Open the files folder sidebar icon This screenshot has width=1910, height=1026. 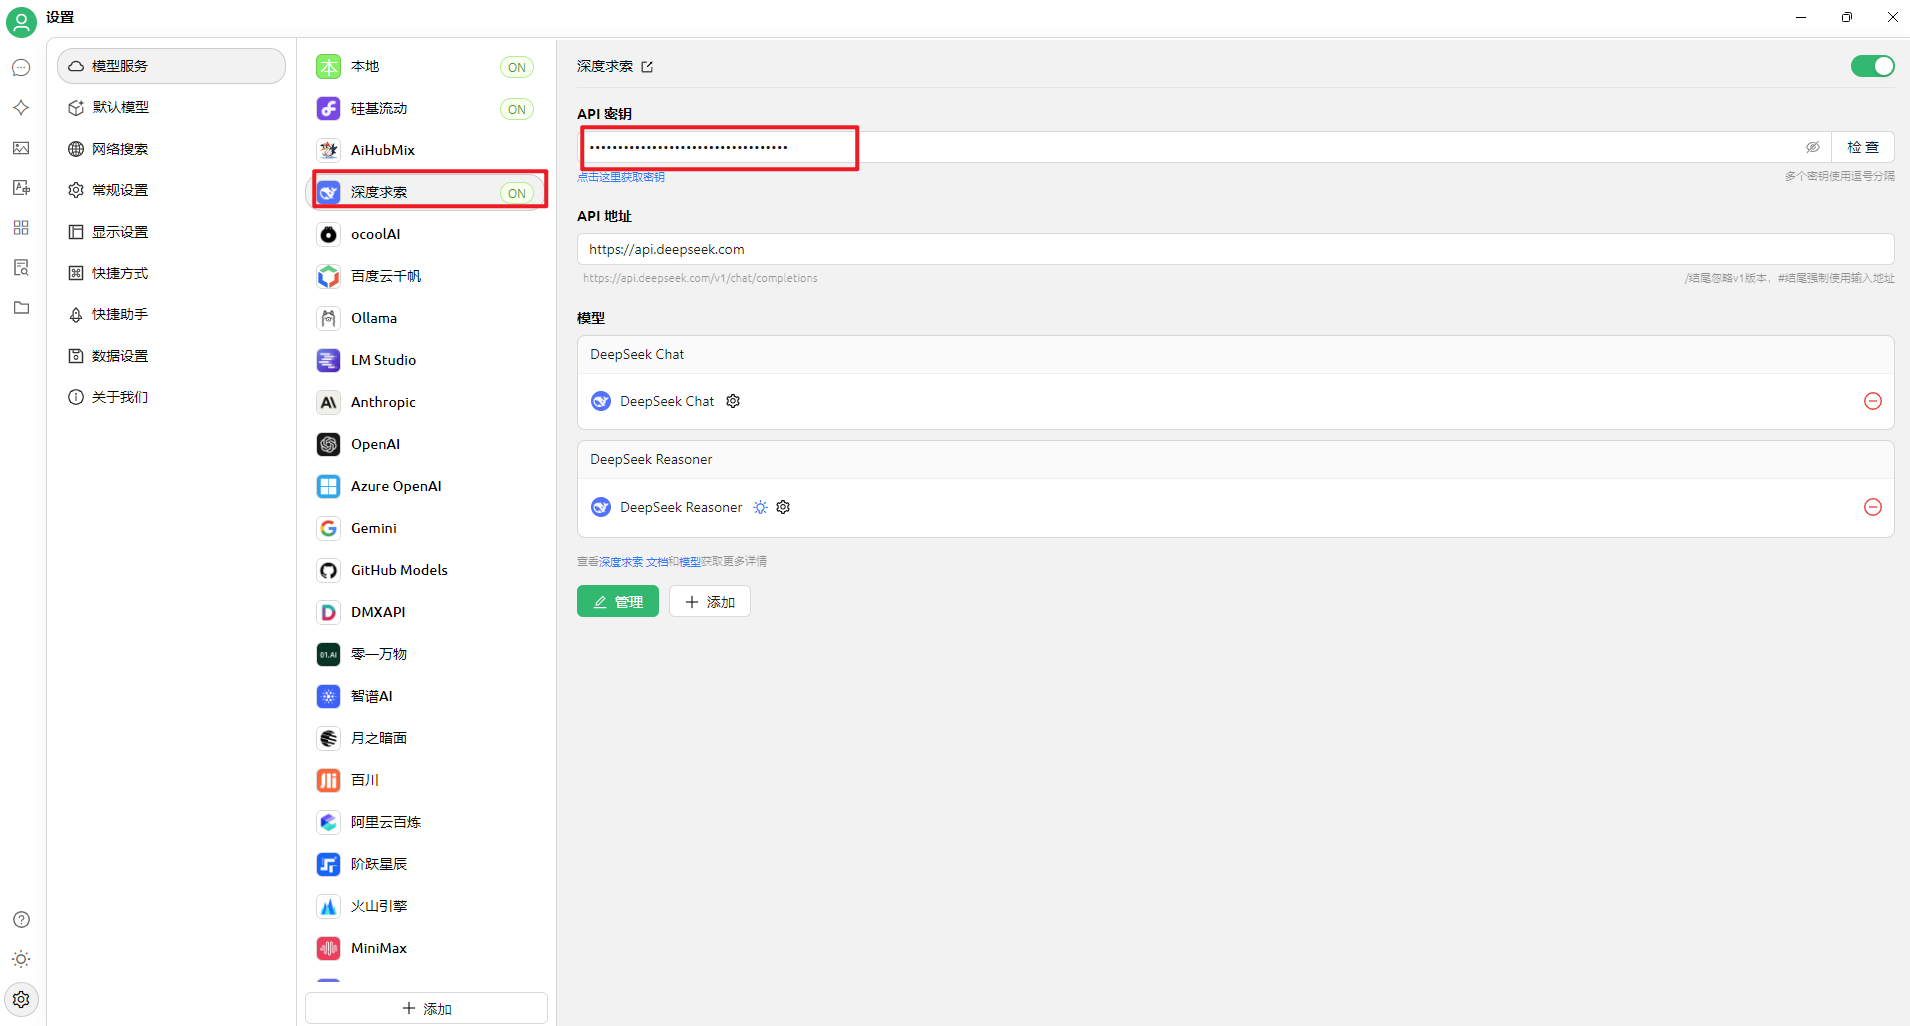tap(21, 308)
